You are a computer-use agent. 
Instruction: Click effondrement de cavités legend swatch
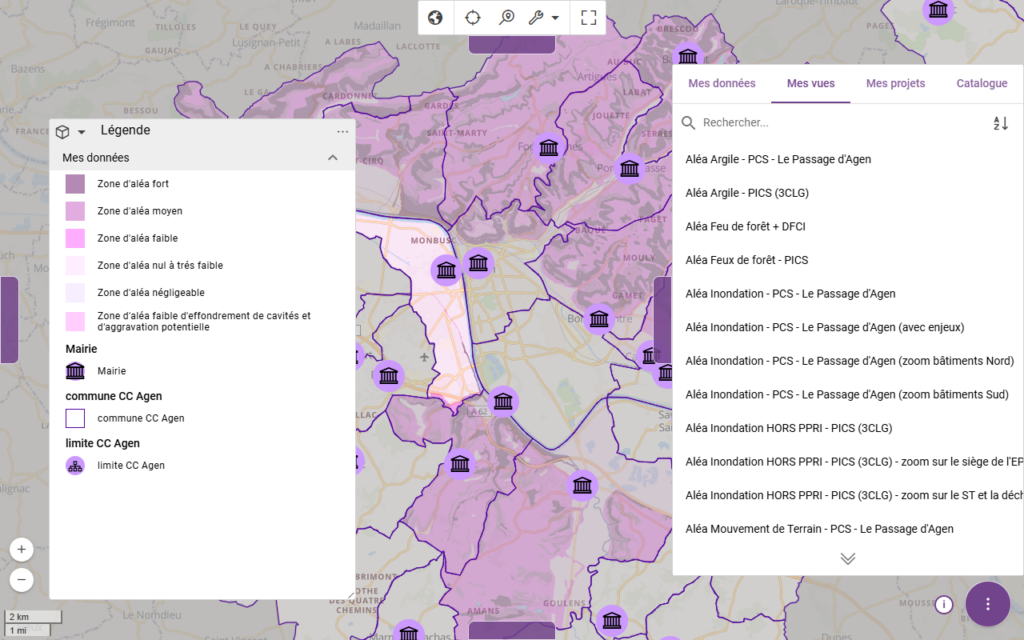[x=75, y=321]
